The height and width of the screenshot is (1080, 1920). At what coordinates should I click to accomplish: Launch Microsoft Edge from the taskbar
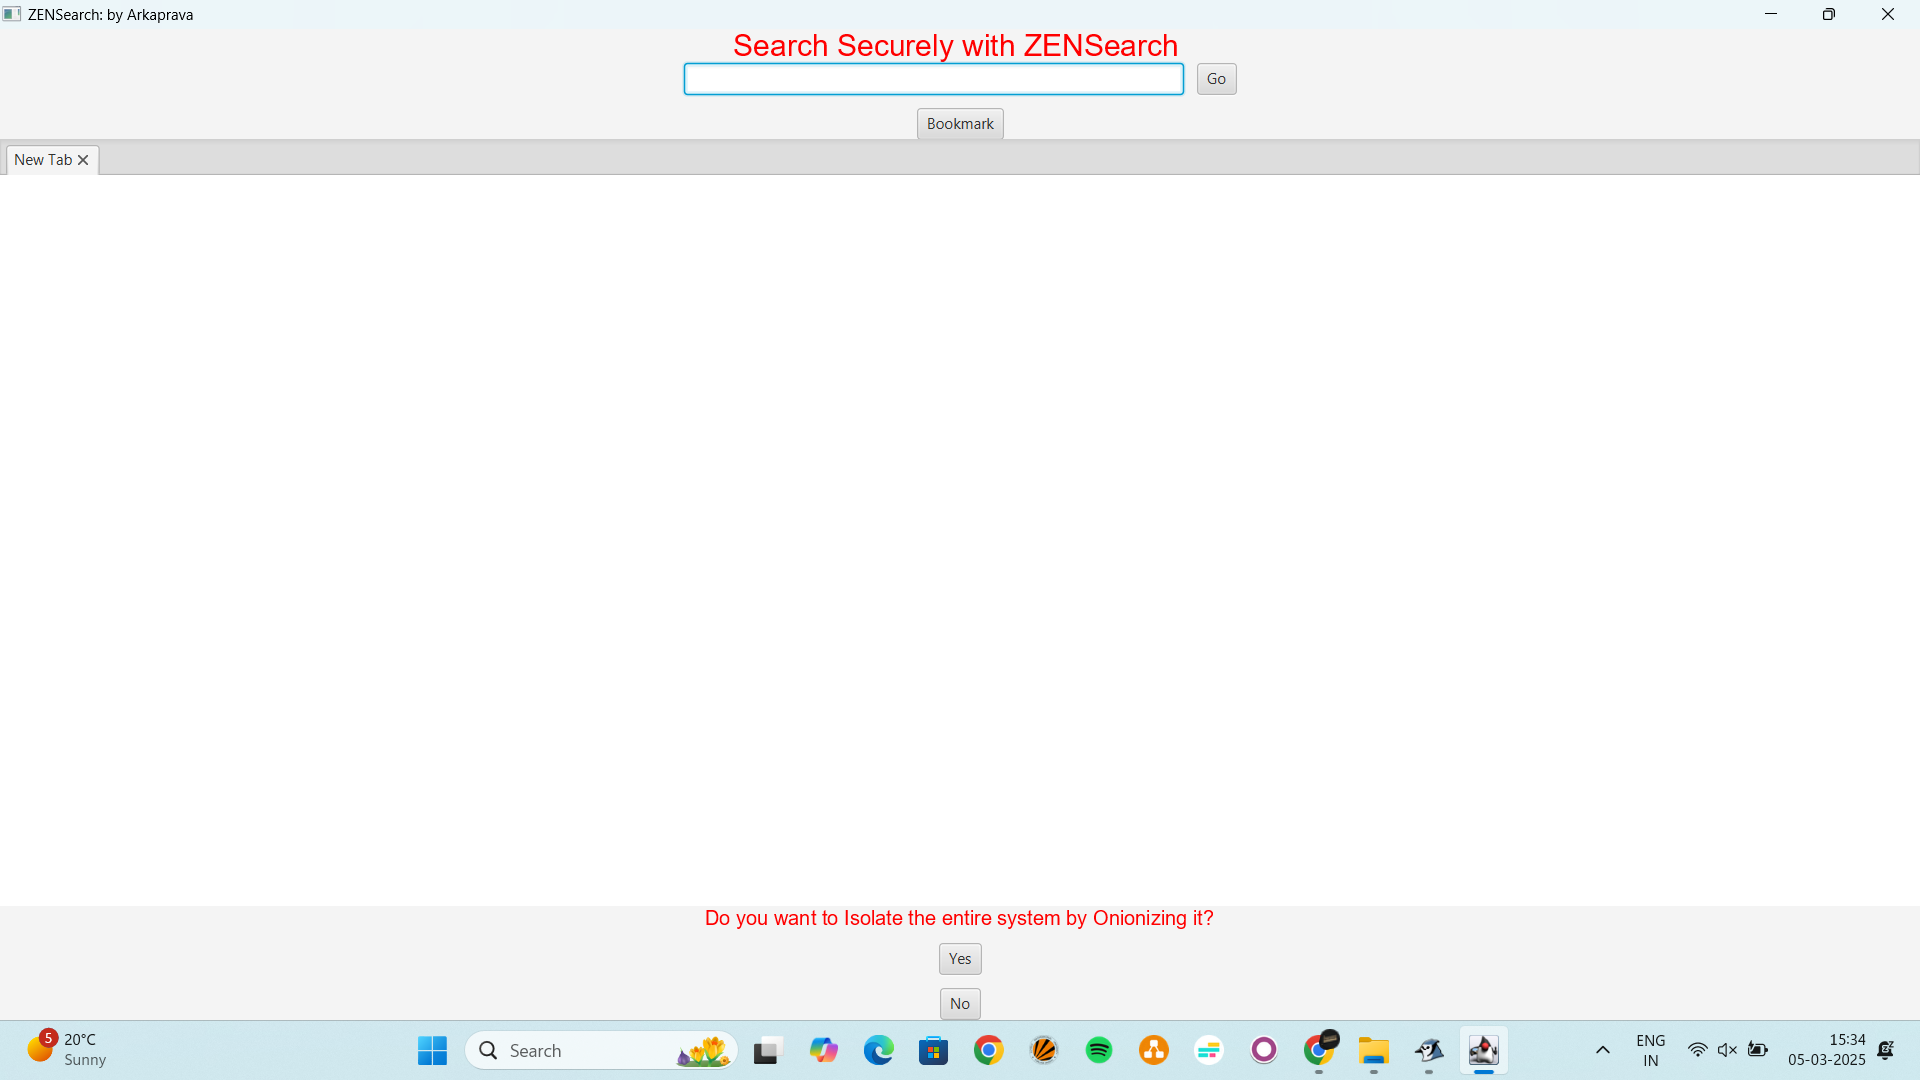[878, 1050]
